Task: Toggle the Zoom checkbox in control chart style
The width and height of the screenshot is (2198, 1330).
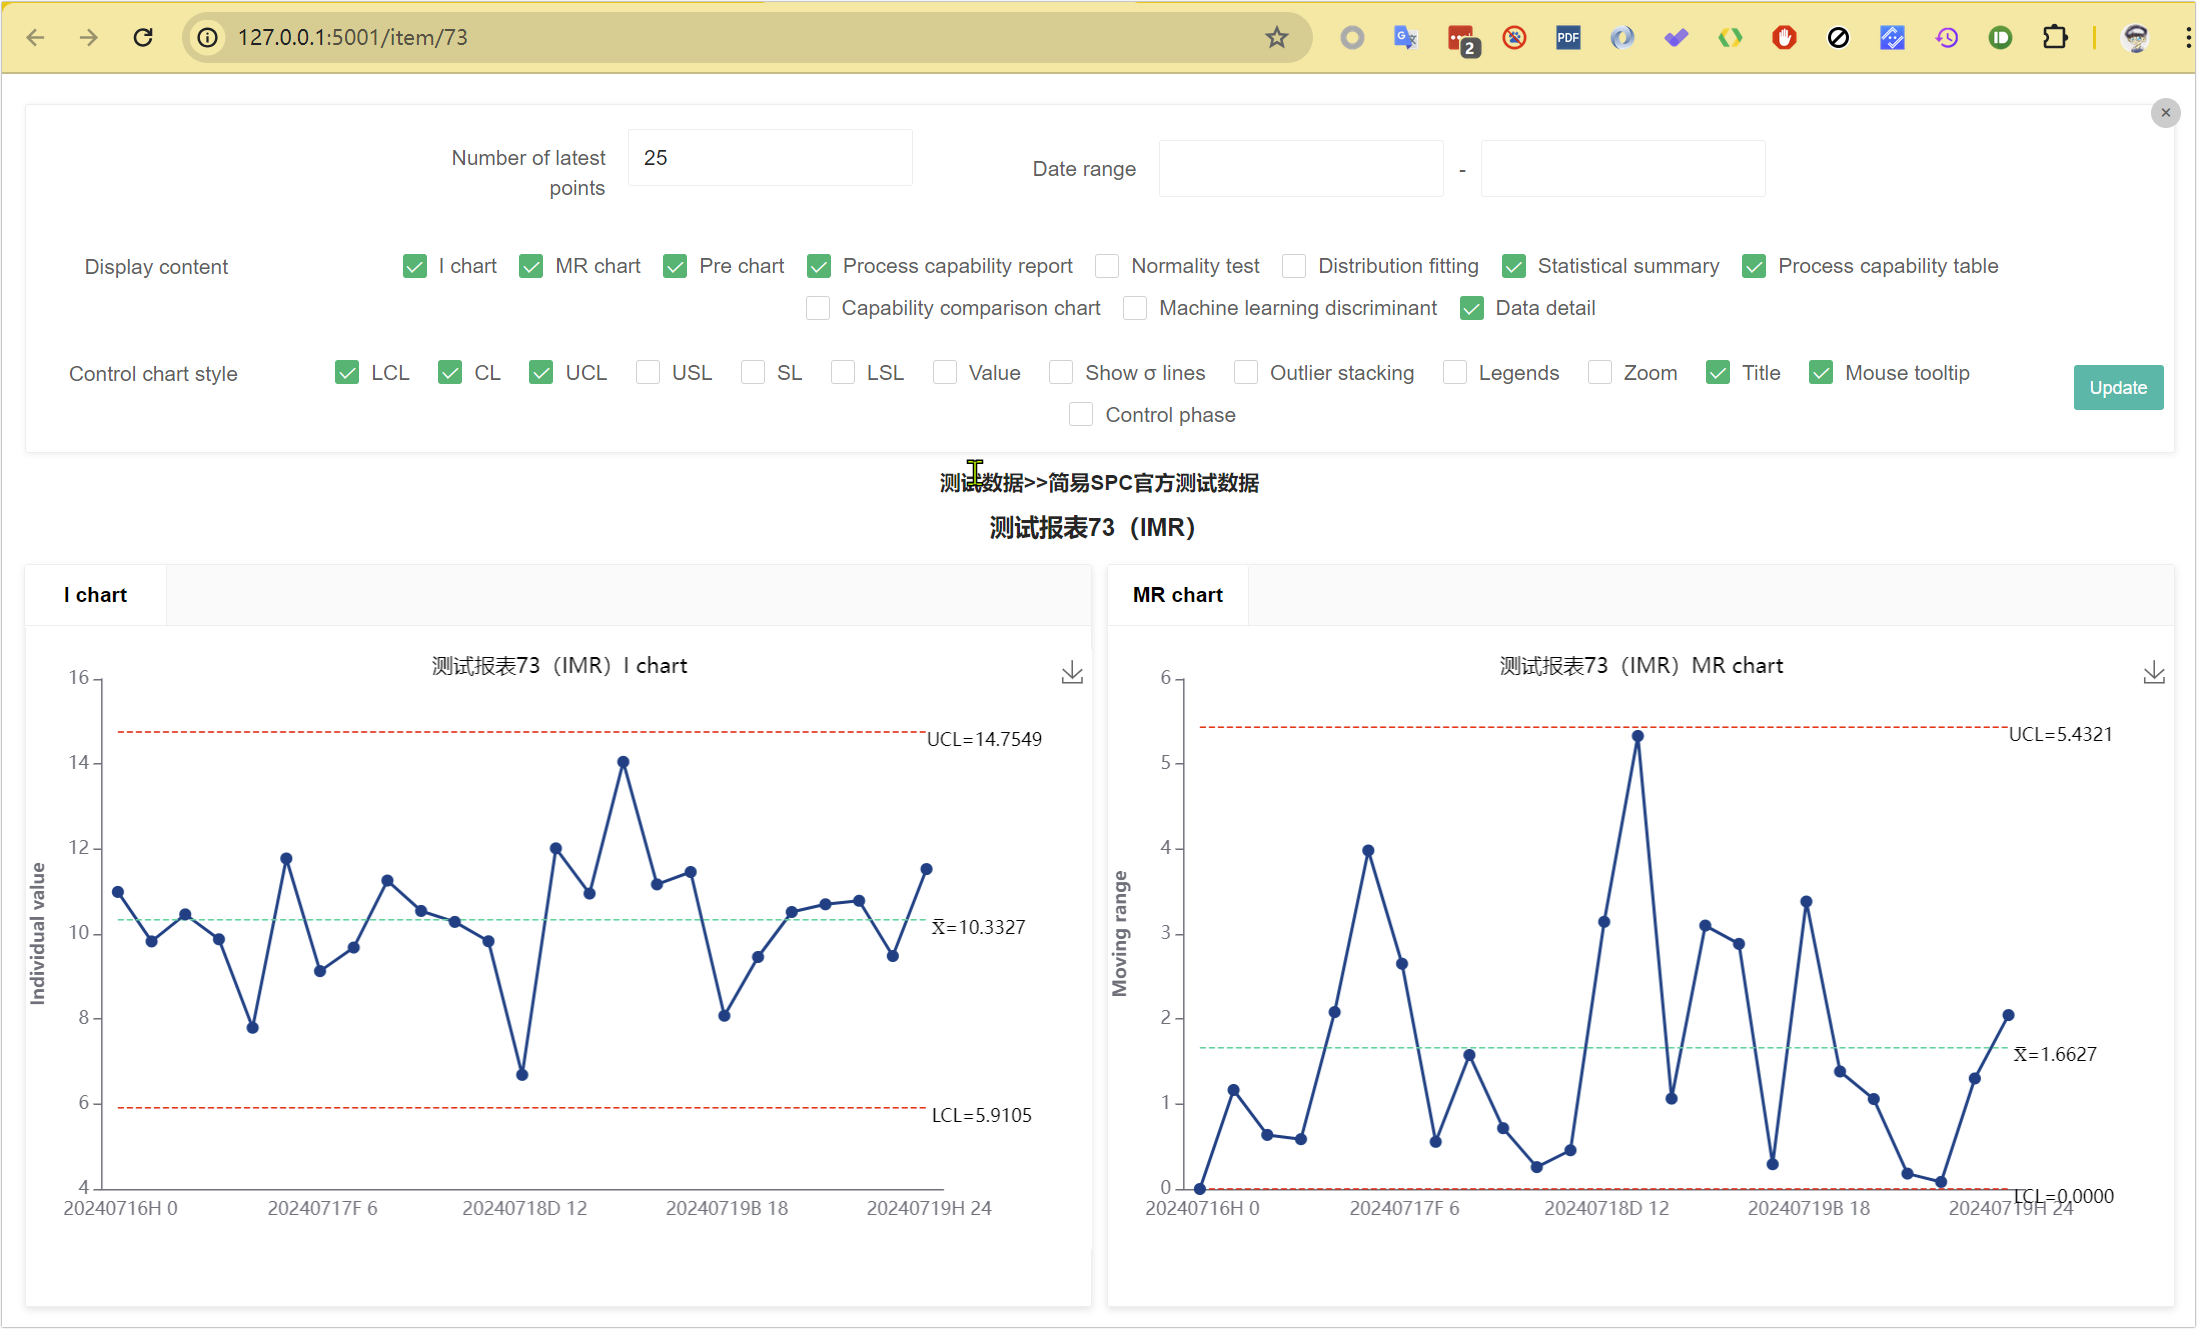Action: 1601,372
